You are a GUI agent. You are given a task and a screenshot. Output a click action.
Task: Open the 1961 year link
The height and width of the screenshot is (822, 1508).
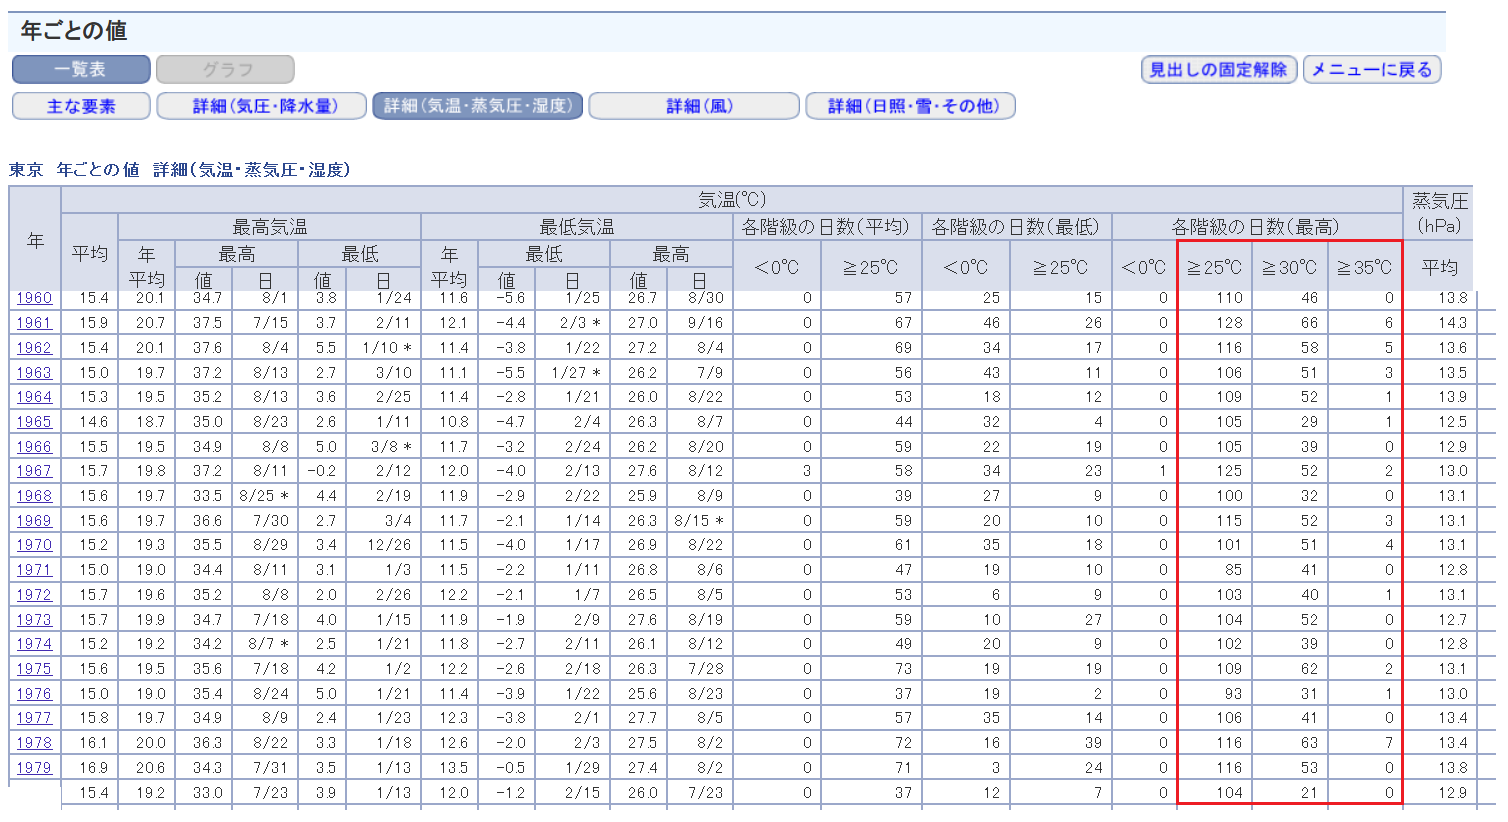(x=34, y=323)
